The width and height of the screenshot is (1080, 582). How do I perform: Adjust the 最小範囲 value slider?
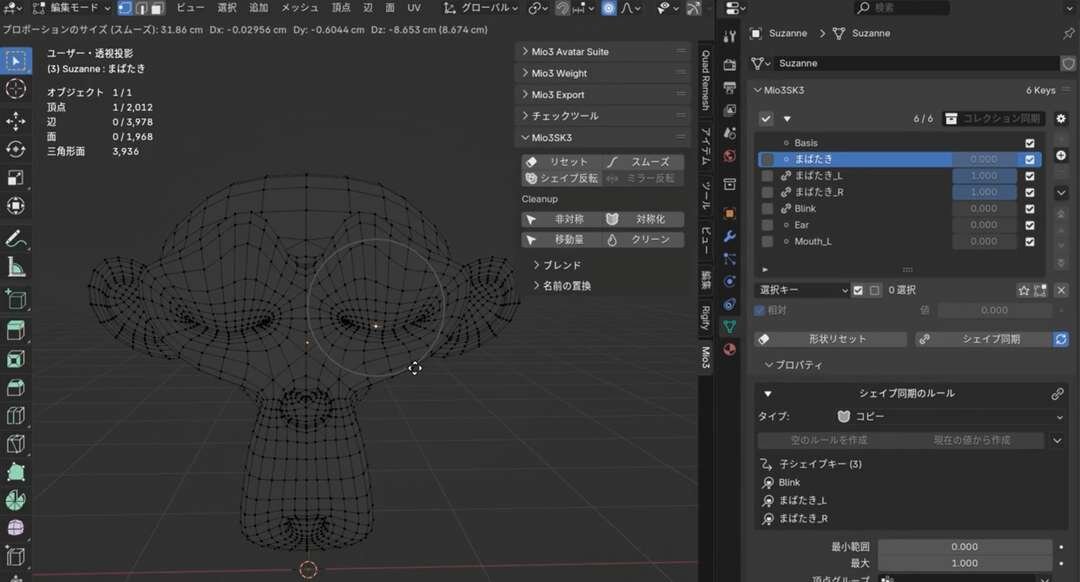tap(964, 547)
